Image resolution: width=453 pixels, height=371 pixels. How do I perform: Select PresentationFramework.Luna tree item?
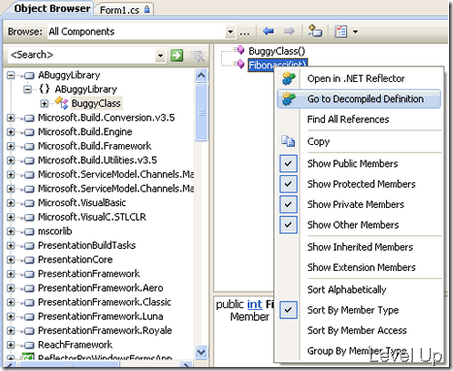tap(100, 316)
